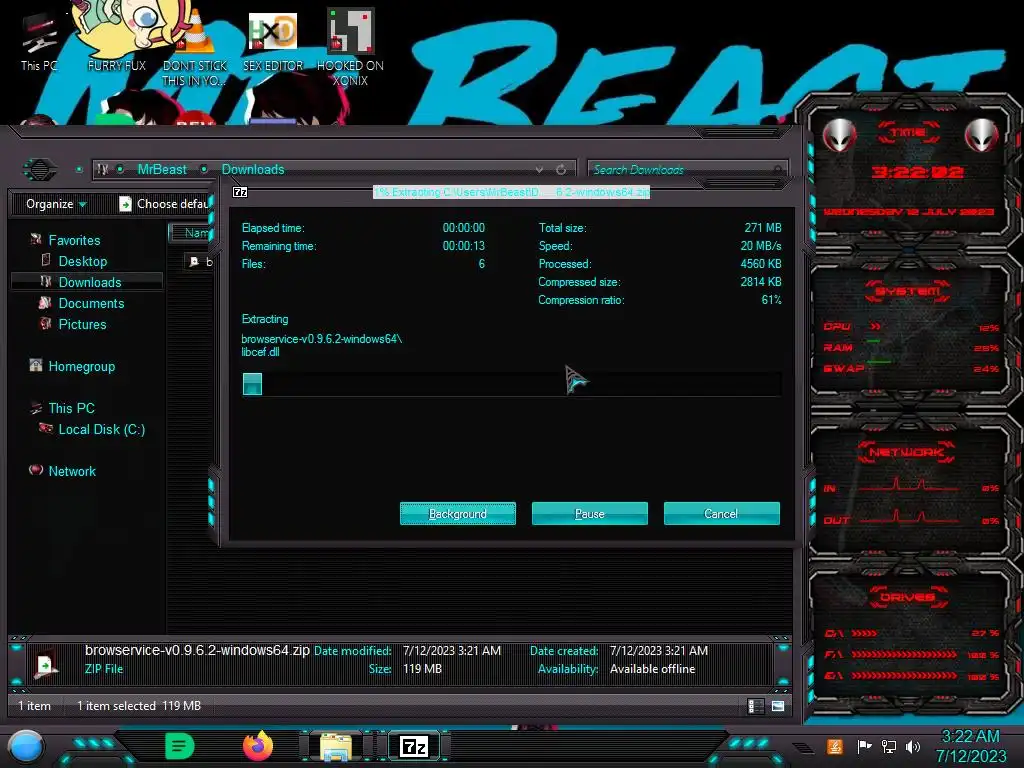Click the right alien head icon in gadget
This screenshot has height=768, width=1024.
pos(982,136)
